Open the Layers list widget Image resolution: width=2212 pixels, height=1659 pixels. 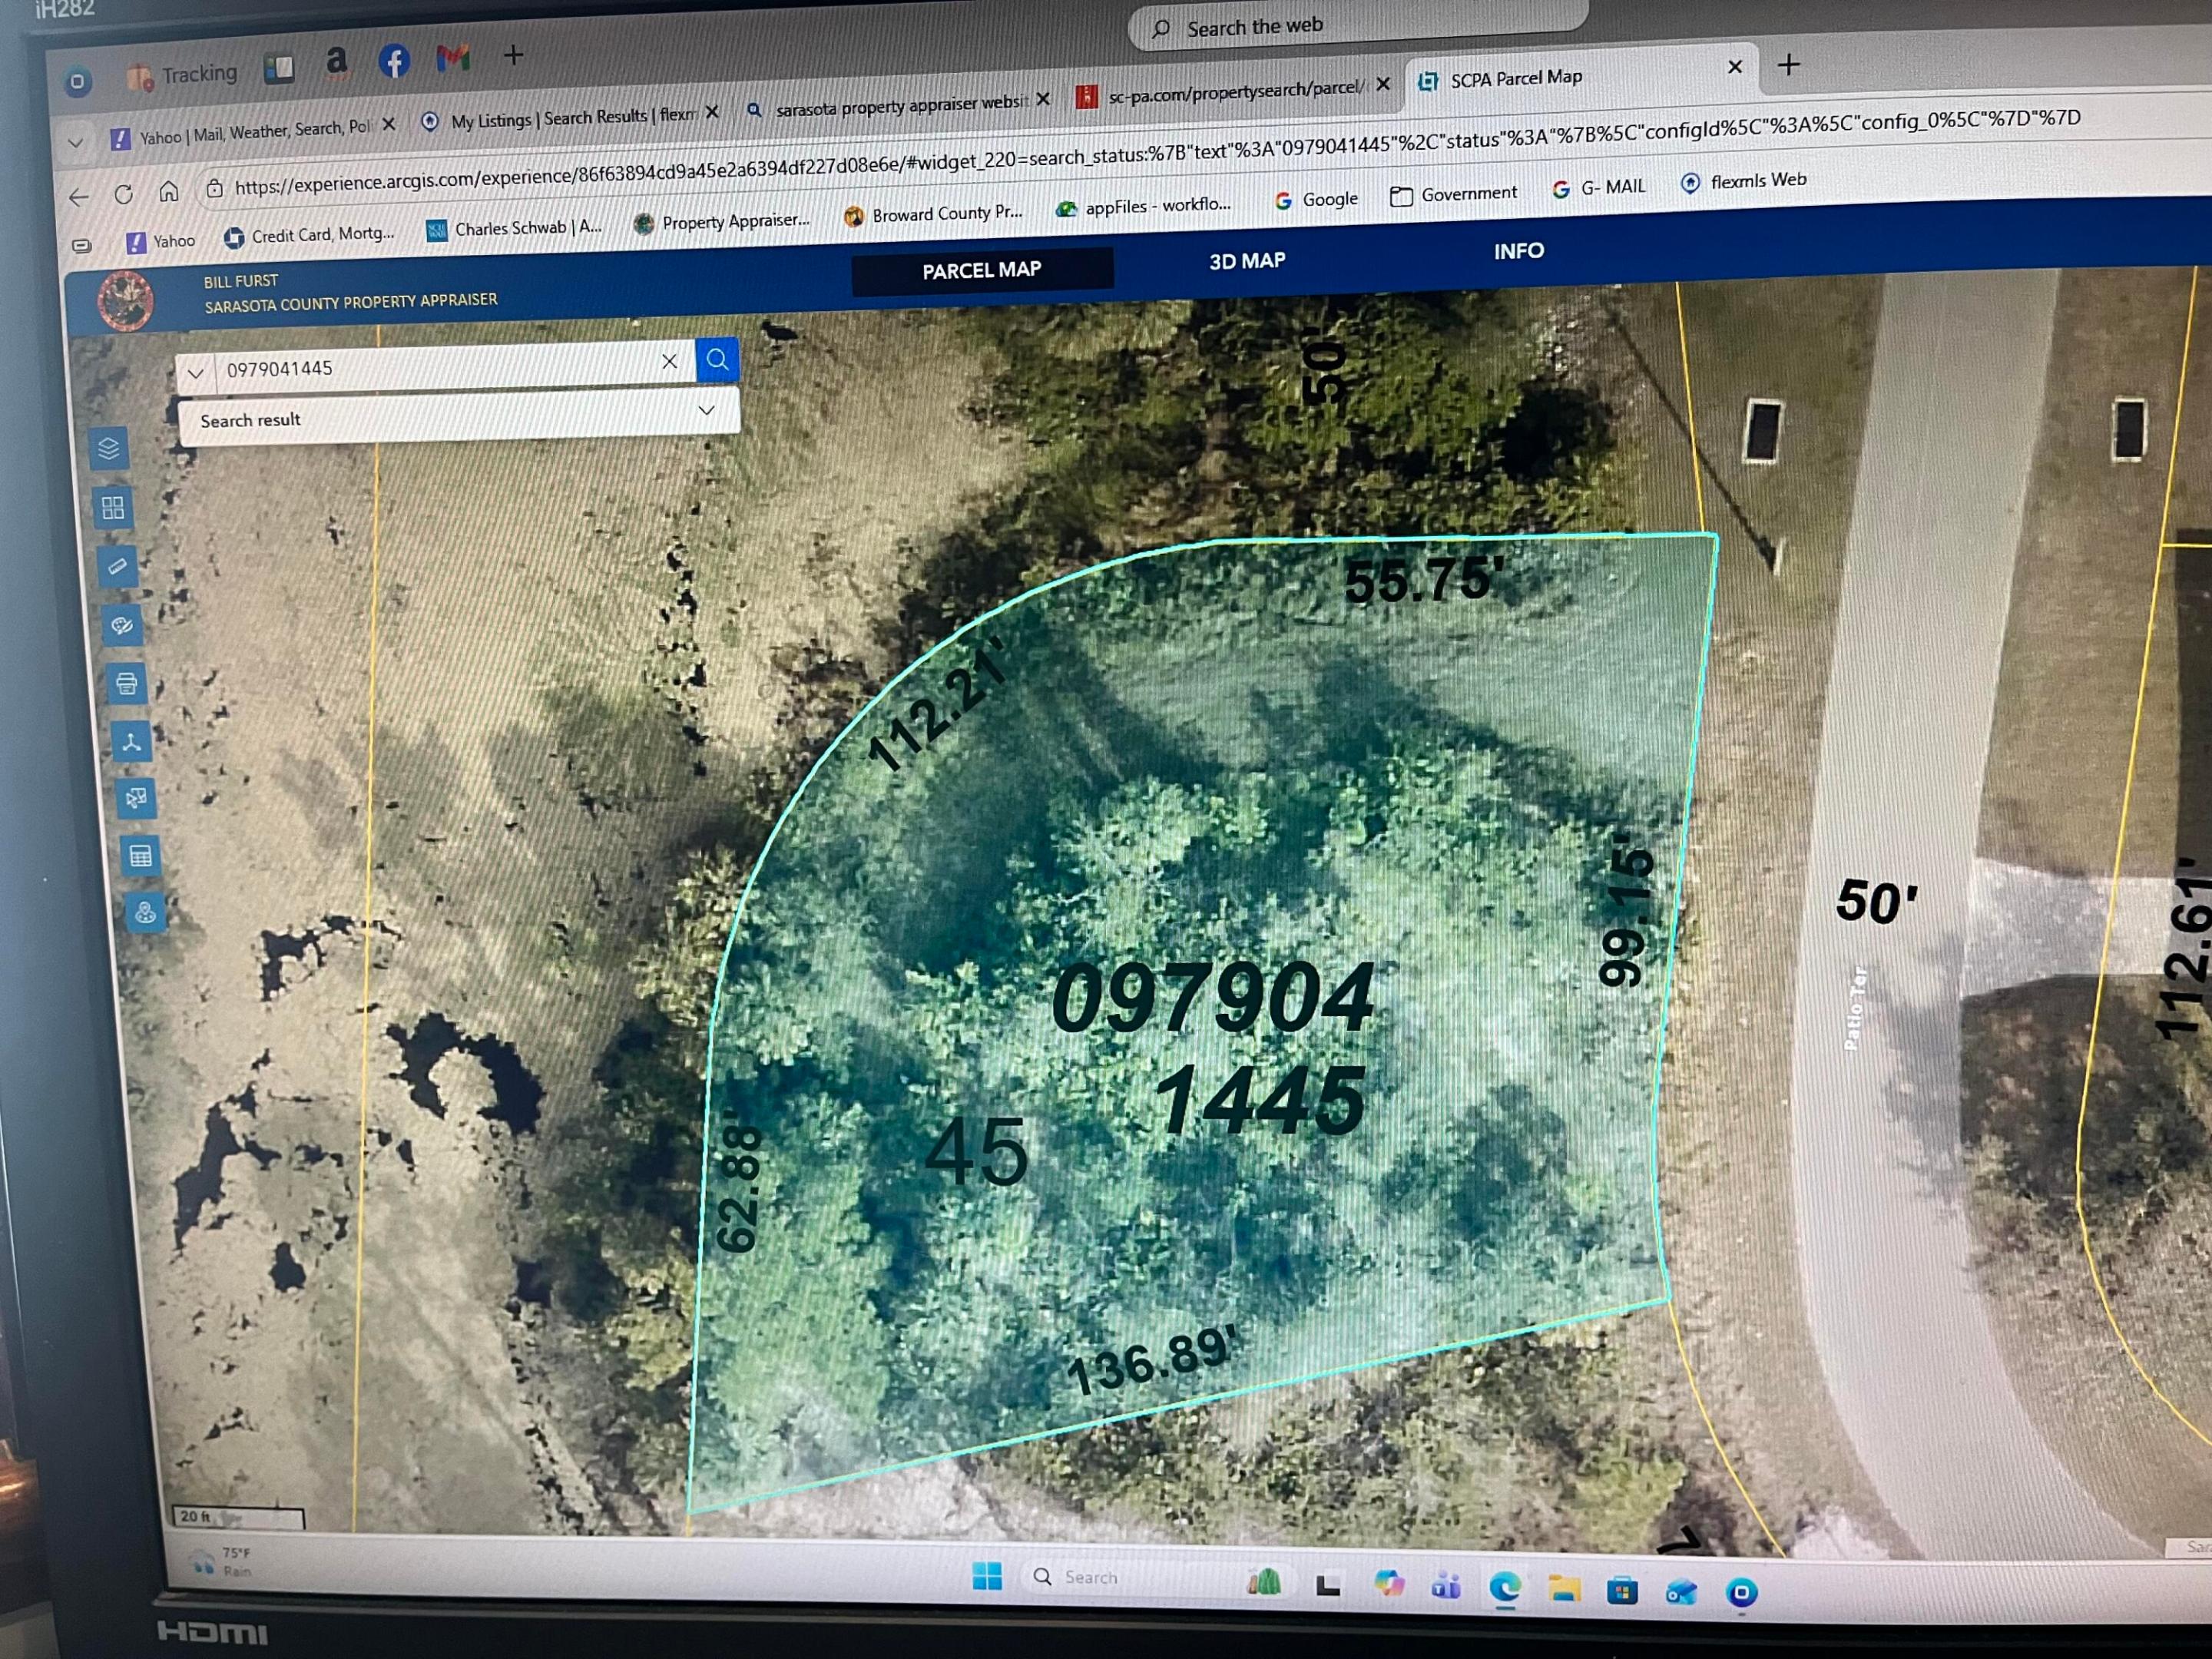pyautogui.click(x=109, y=449)
